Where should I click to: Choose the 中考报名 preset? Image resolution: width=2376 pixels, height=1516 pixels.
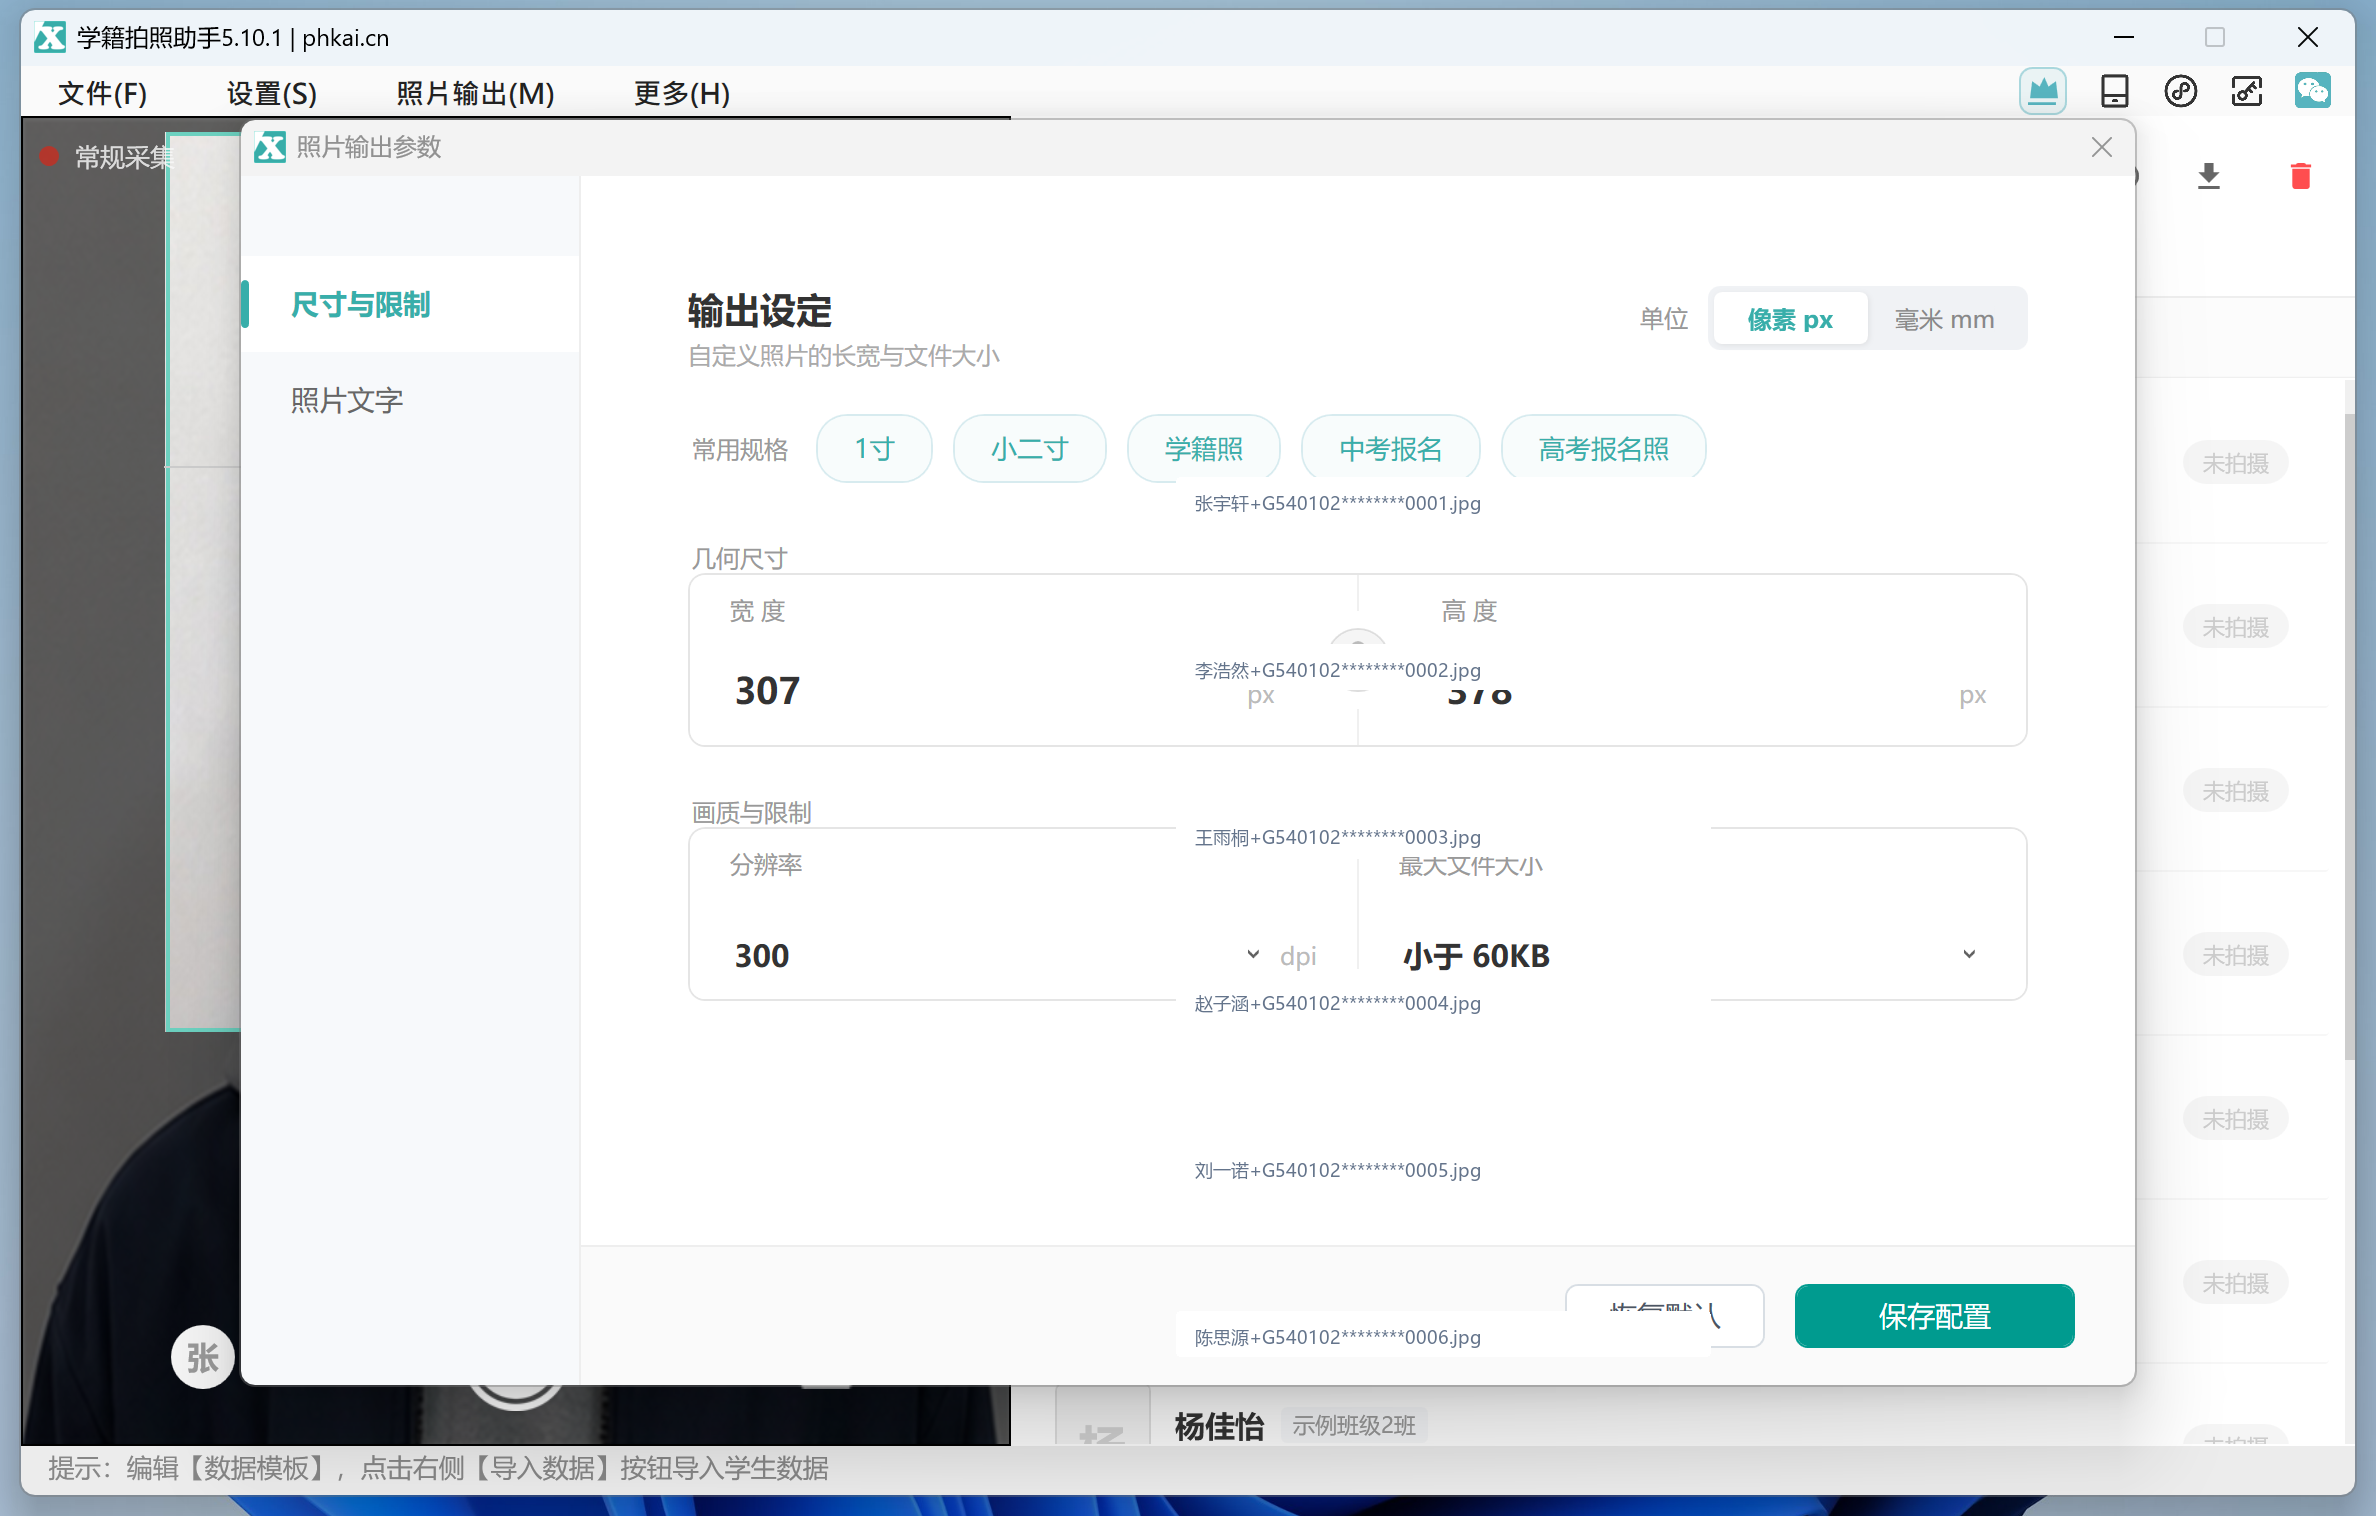[1390, 448]
